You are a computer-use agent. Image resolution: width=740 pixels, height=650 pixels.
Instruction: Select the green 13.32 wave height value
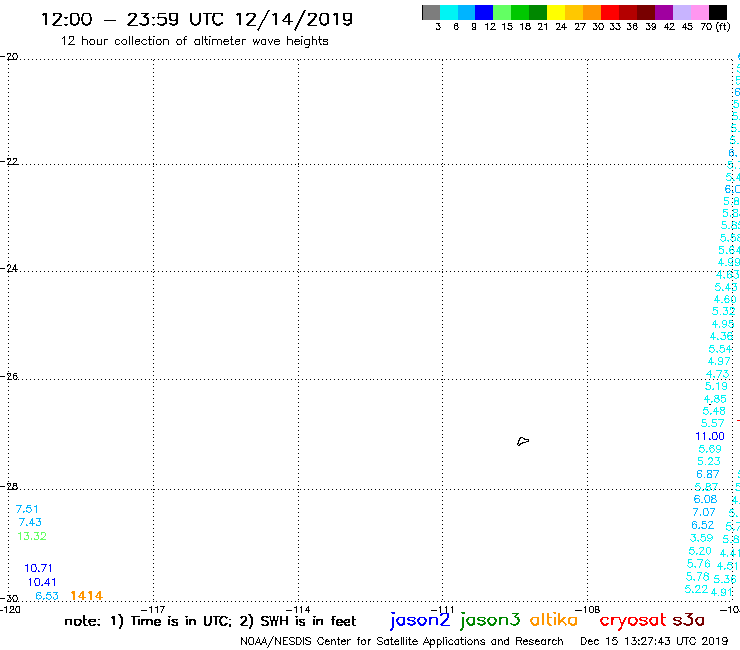32,536
